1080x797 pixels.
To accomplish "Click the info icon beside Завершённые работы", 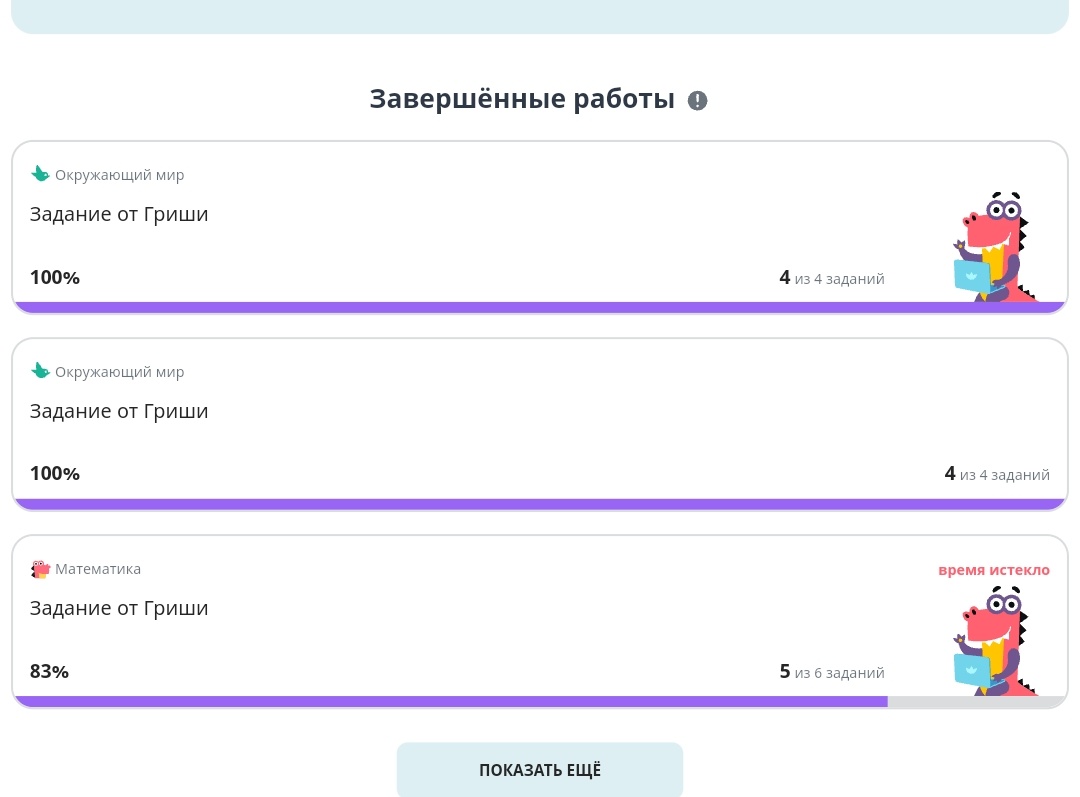I will 697,101.
